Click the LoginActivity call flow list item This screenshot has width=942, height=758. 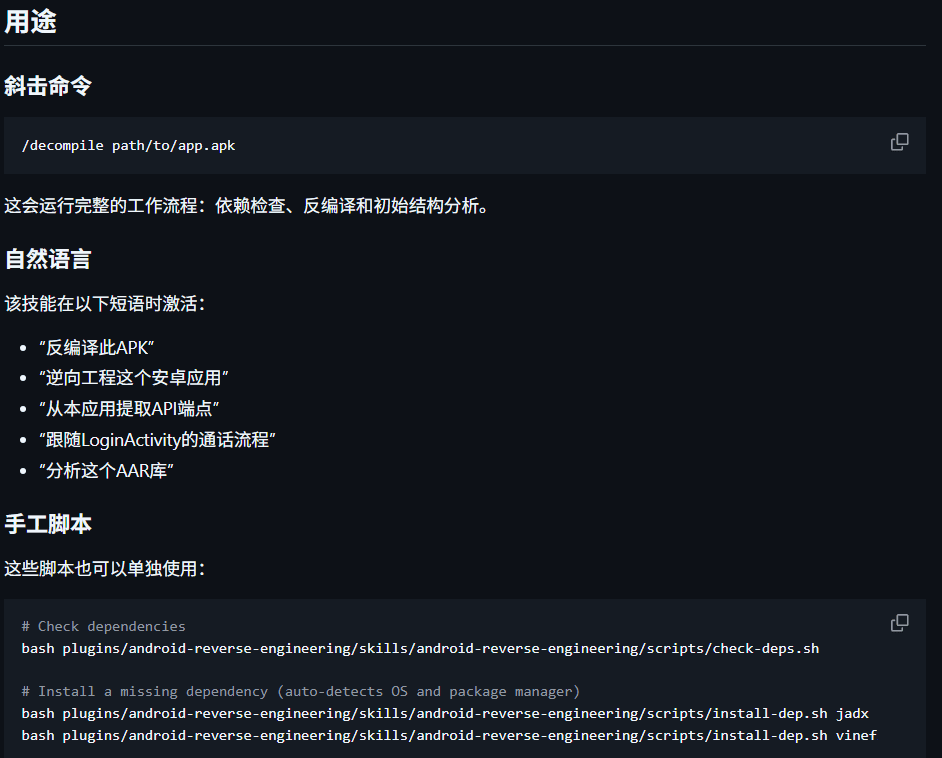click(157, 440)
